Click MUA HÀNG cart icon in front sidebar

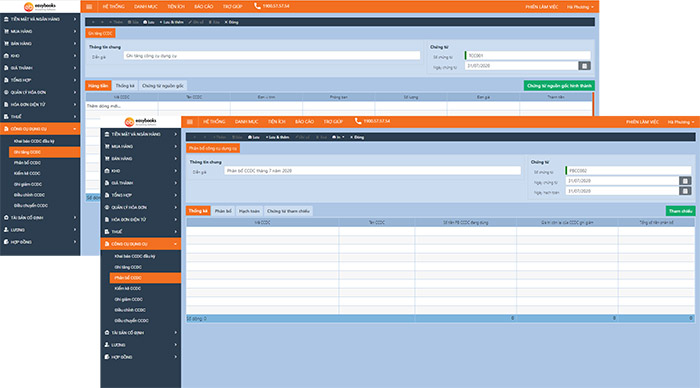(x=107, y=146)
